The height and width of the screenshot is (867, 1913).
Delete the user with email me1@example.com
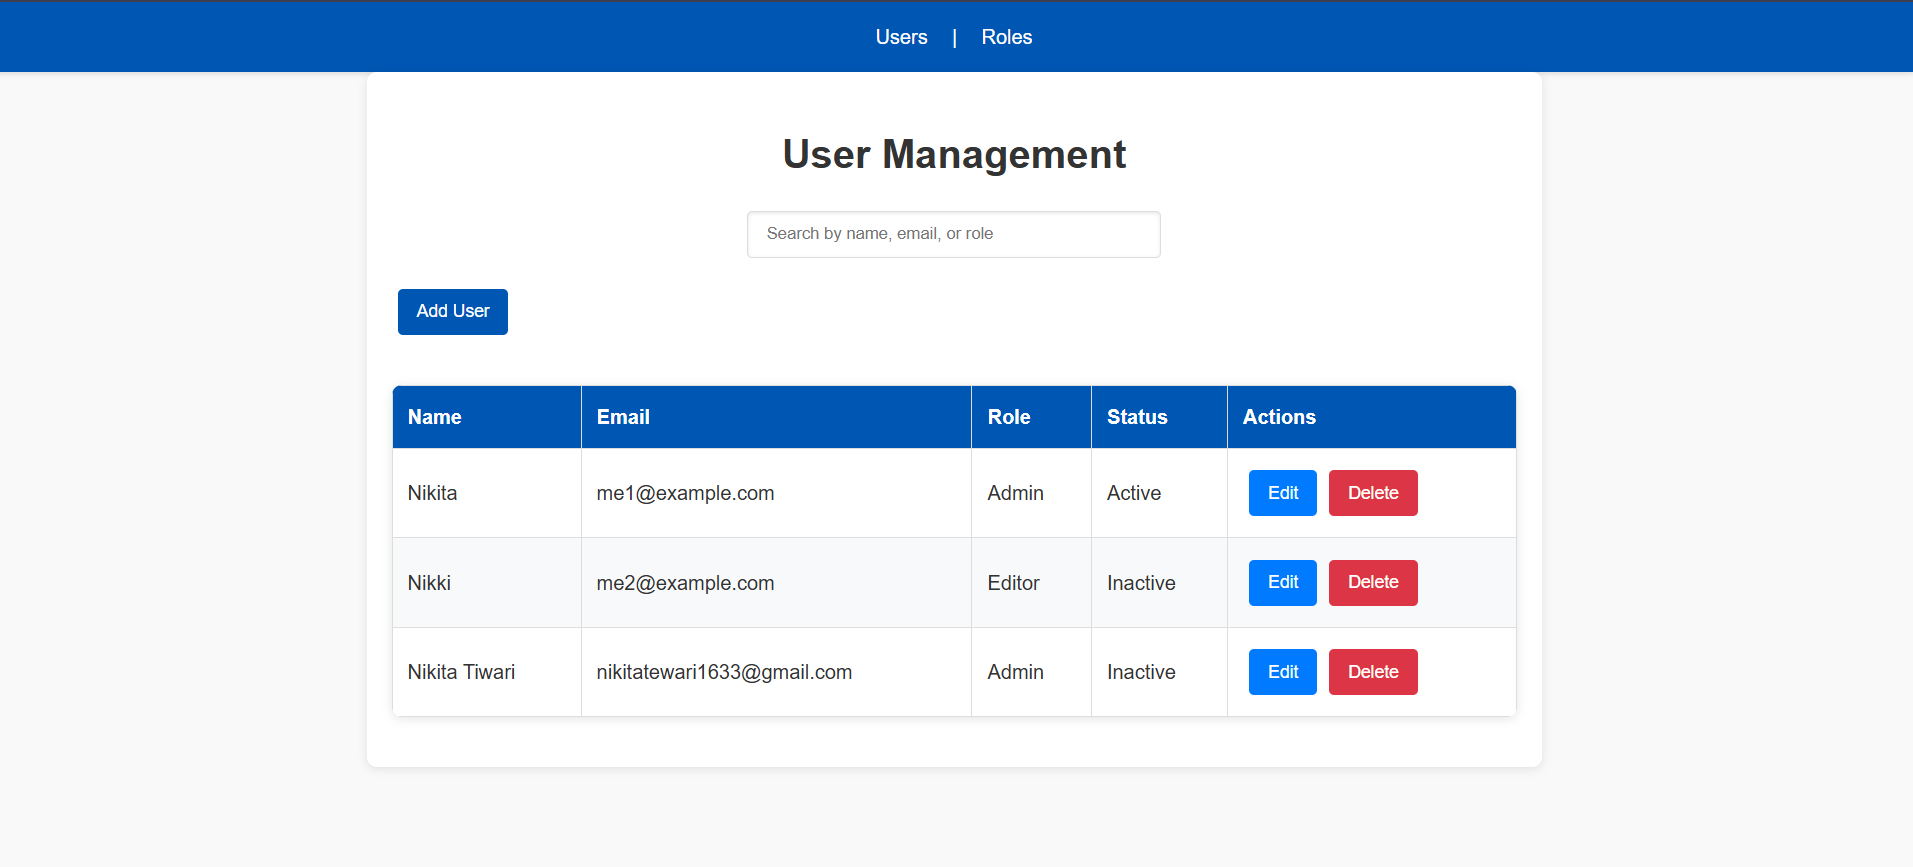[x=1373, y=493]
